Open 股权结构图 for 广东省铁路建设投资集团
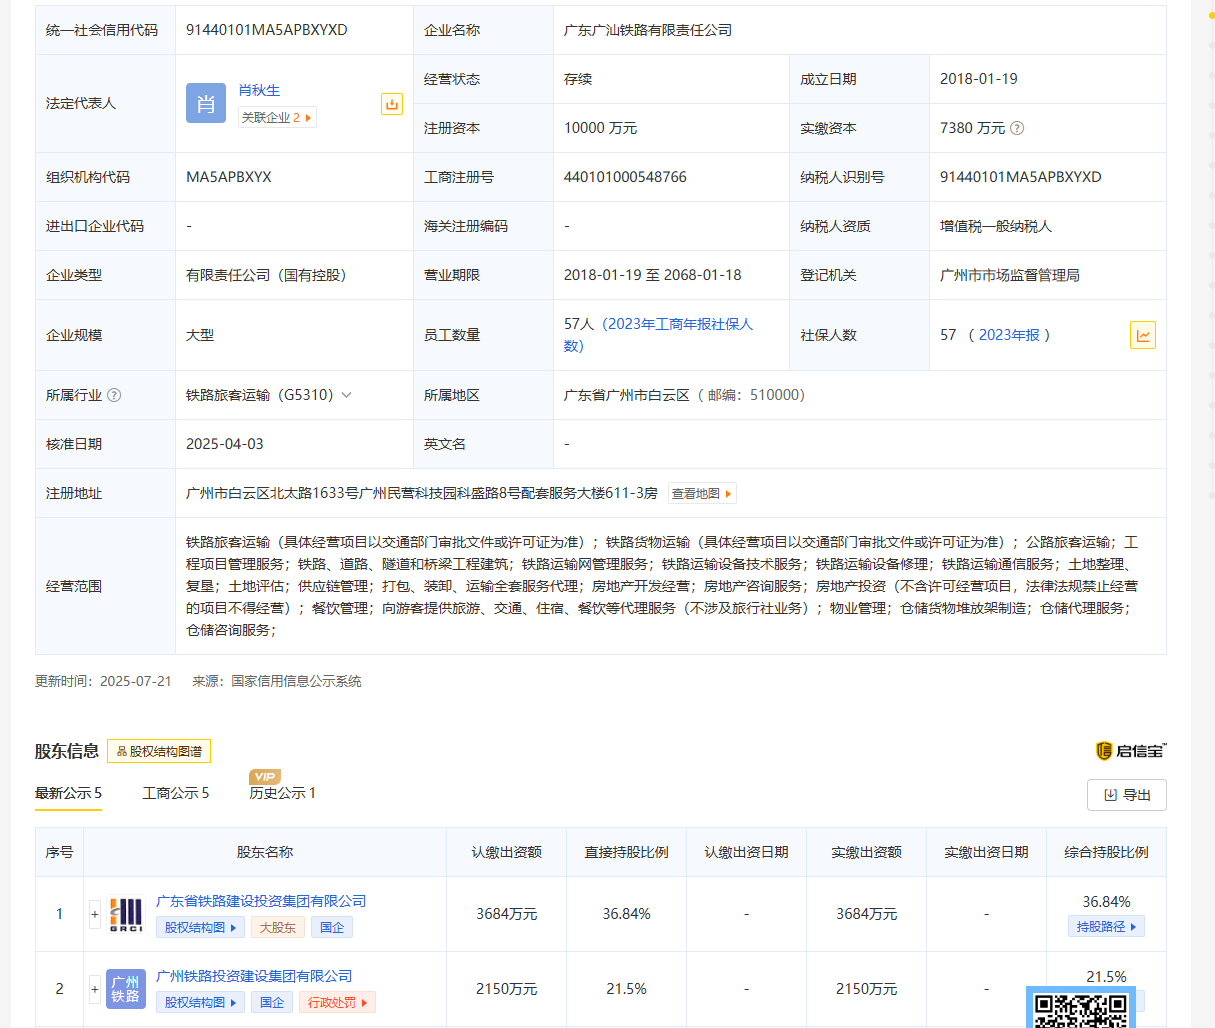This screenshot has height=1028, width=1215. pos(200,927)
